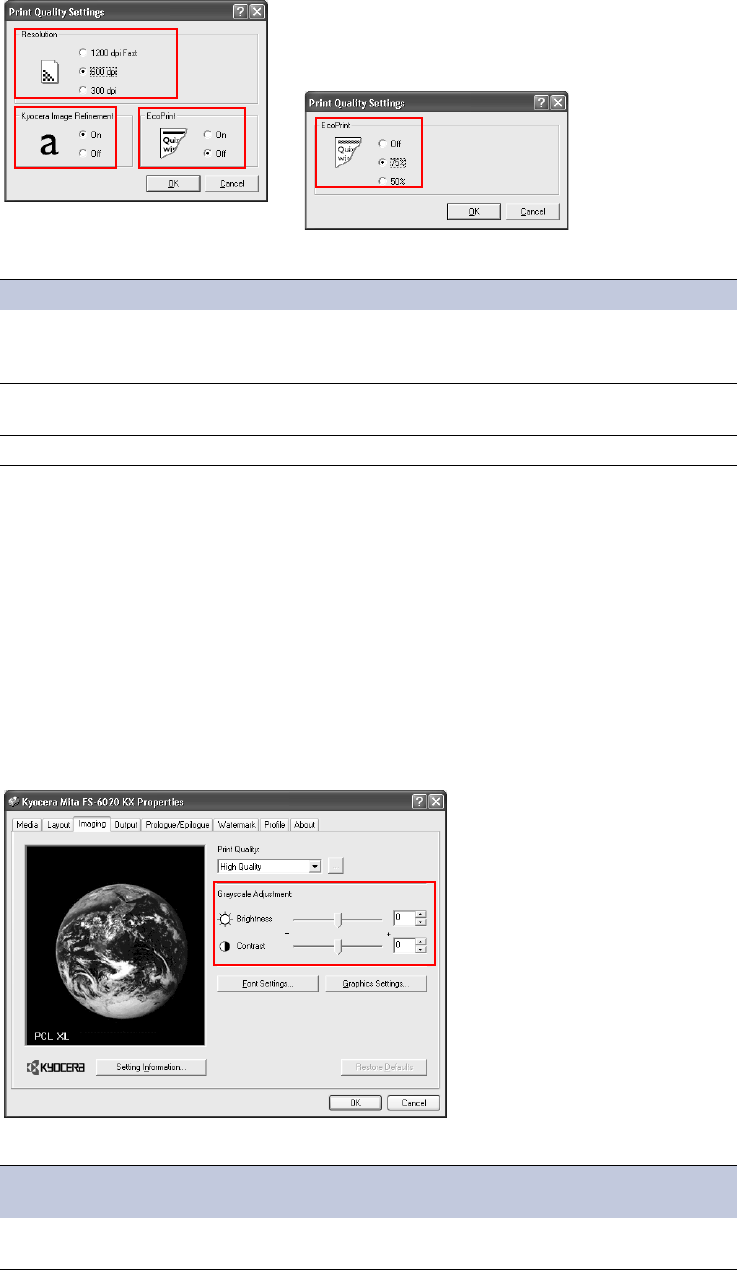Choose the 50% EcoPrint option
Image resolution: width=737 pixels, height=1270 pixels.
pyautogui.click(x=382, y=180)
